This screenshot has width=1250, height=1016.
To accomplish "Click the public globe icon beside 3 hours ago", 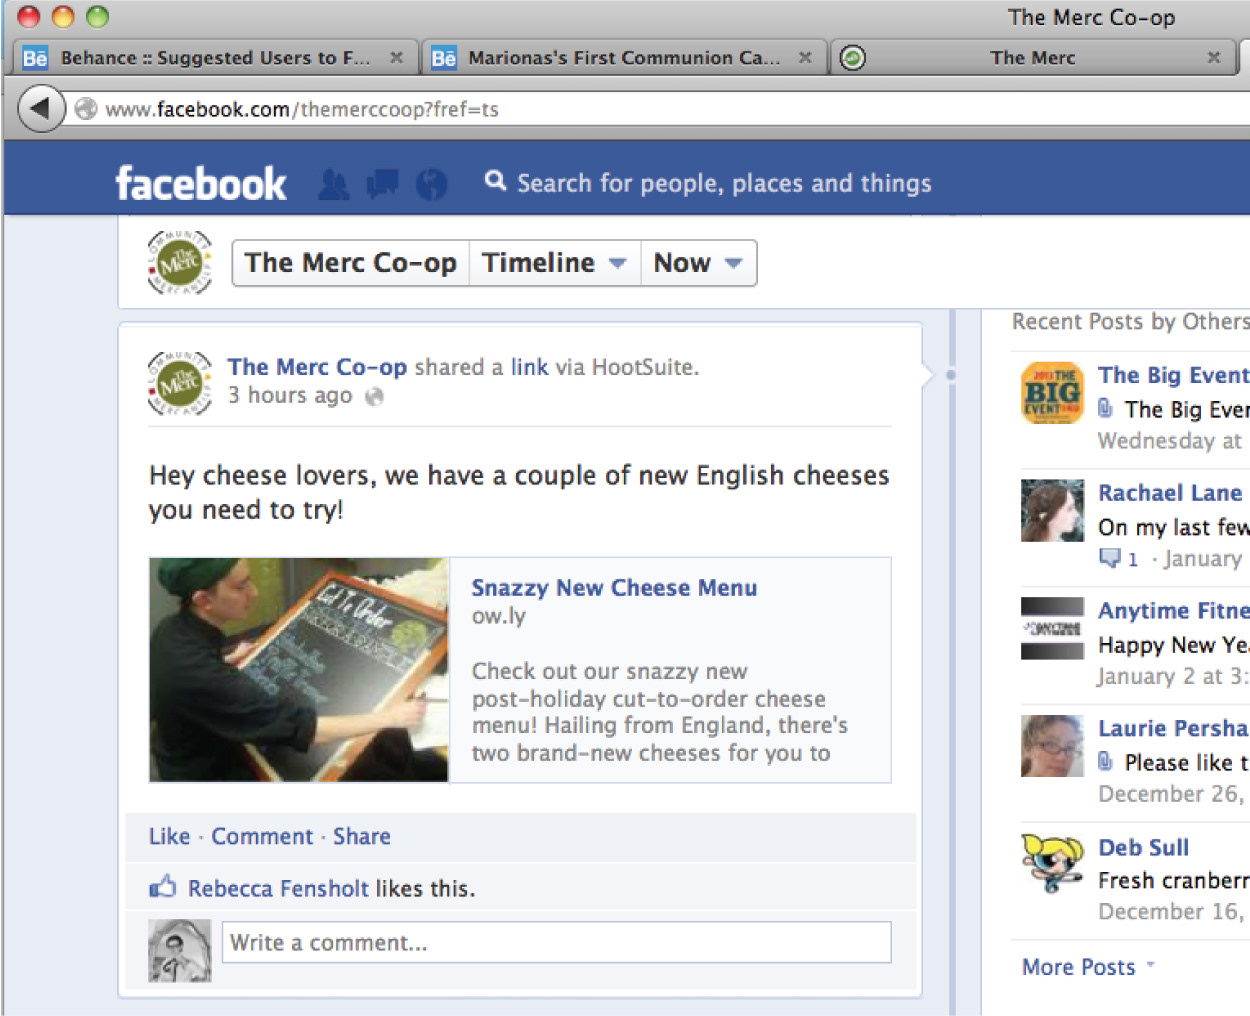I will tap(374, 397).
